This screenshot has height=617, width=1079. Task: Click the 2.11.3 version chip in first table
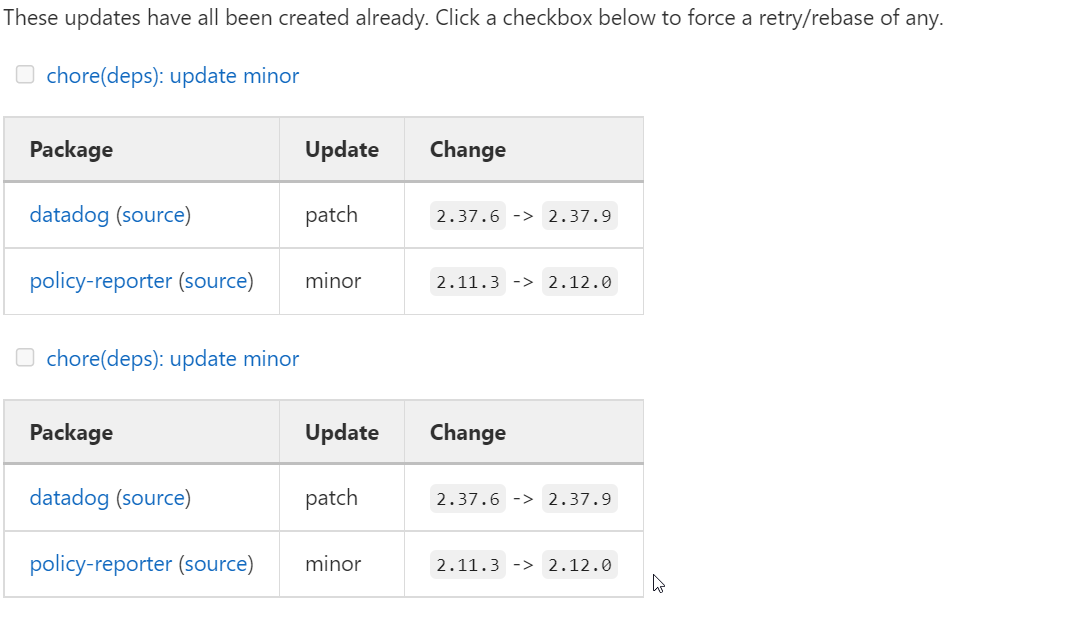(x=467, y=281)
